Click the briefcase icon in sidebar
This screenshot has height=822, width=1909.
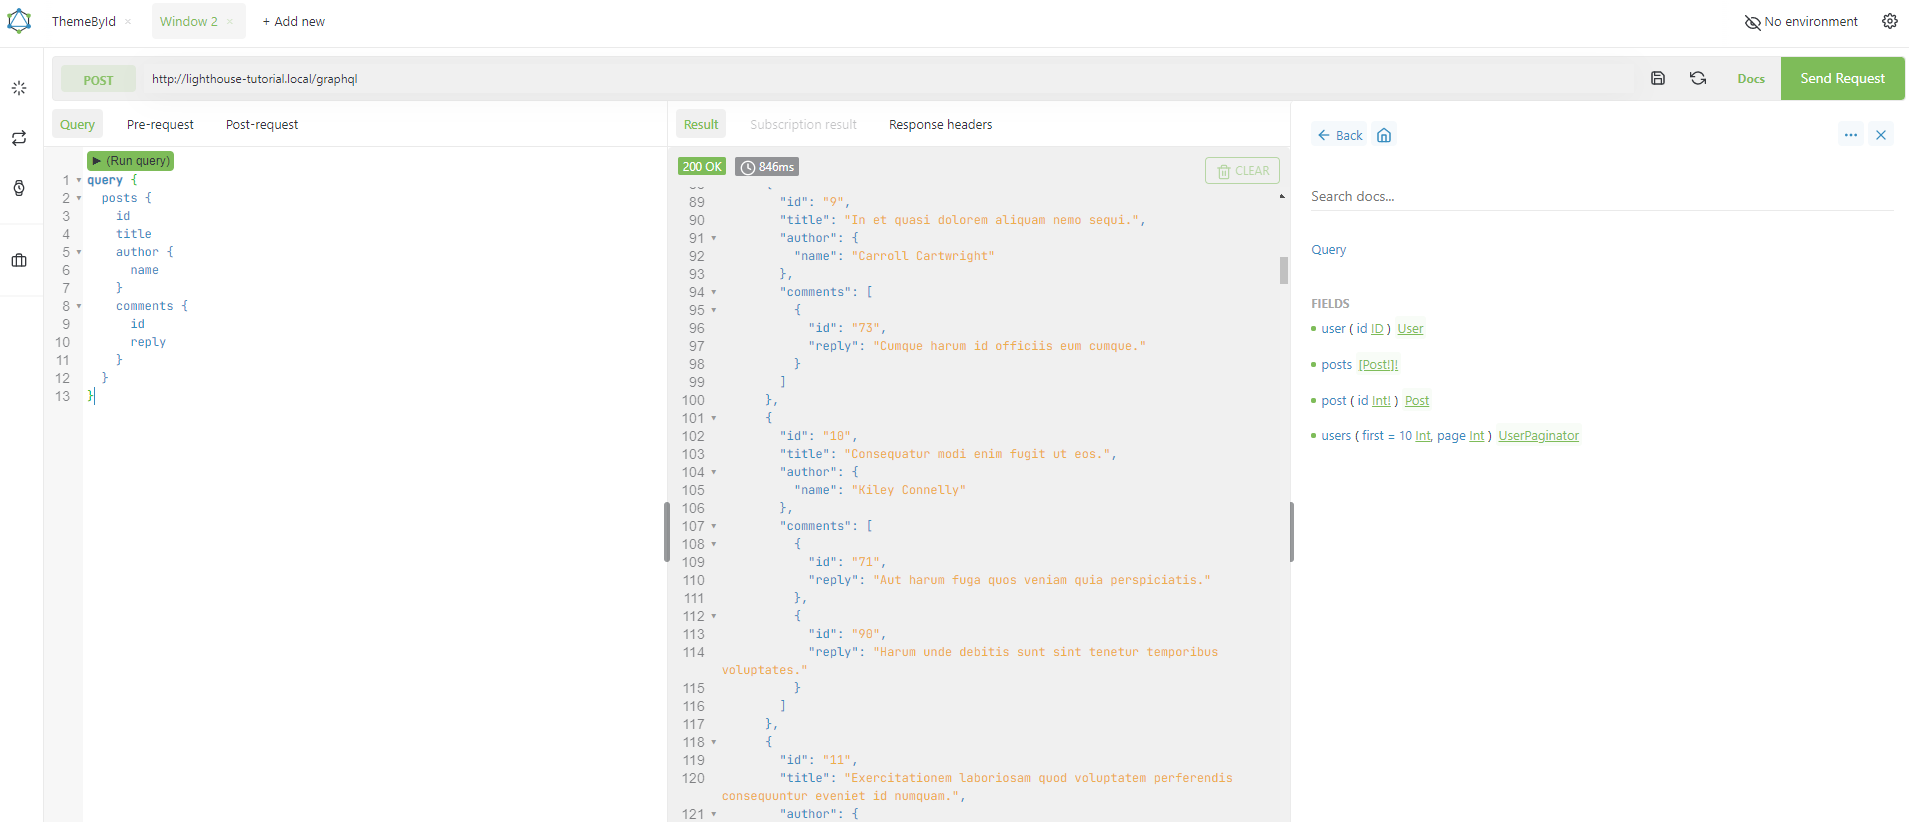19,260
